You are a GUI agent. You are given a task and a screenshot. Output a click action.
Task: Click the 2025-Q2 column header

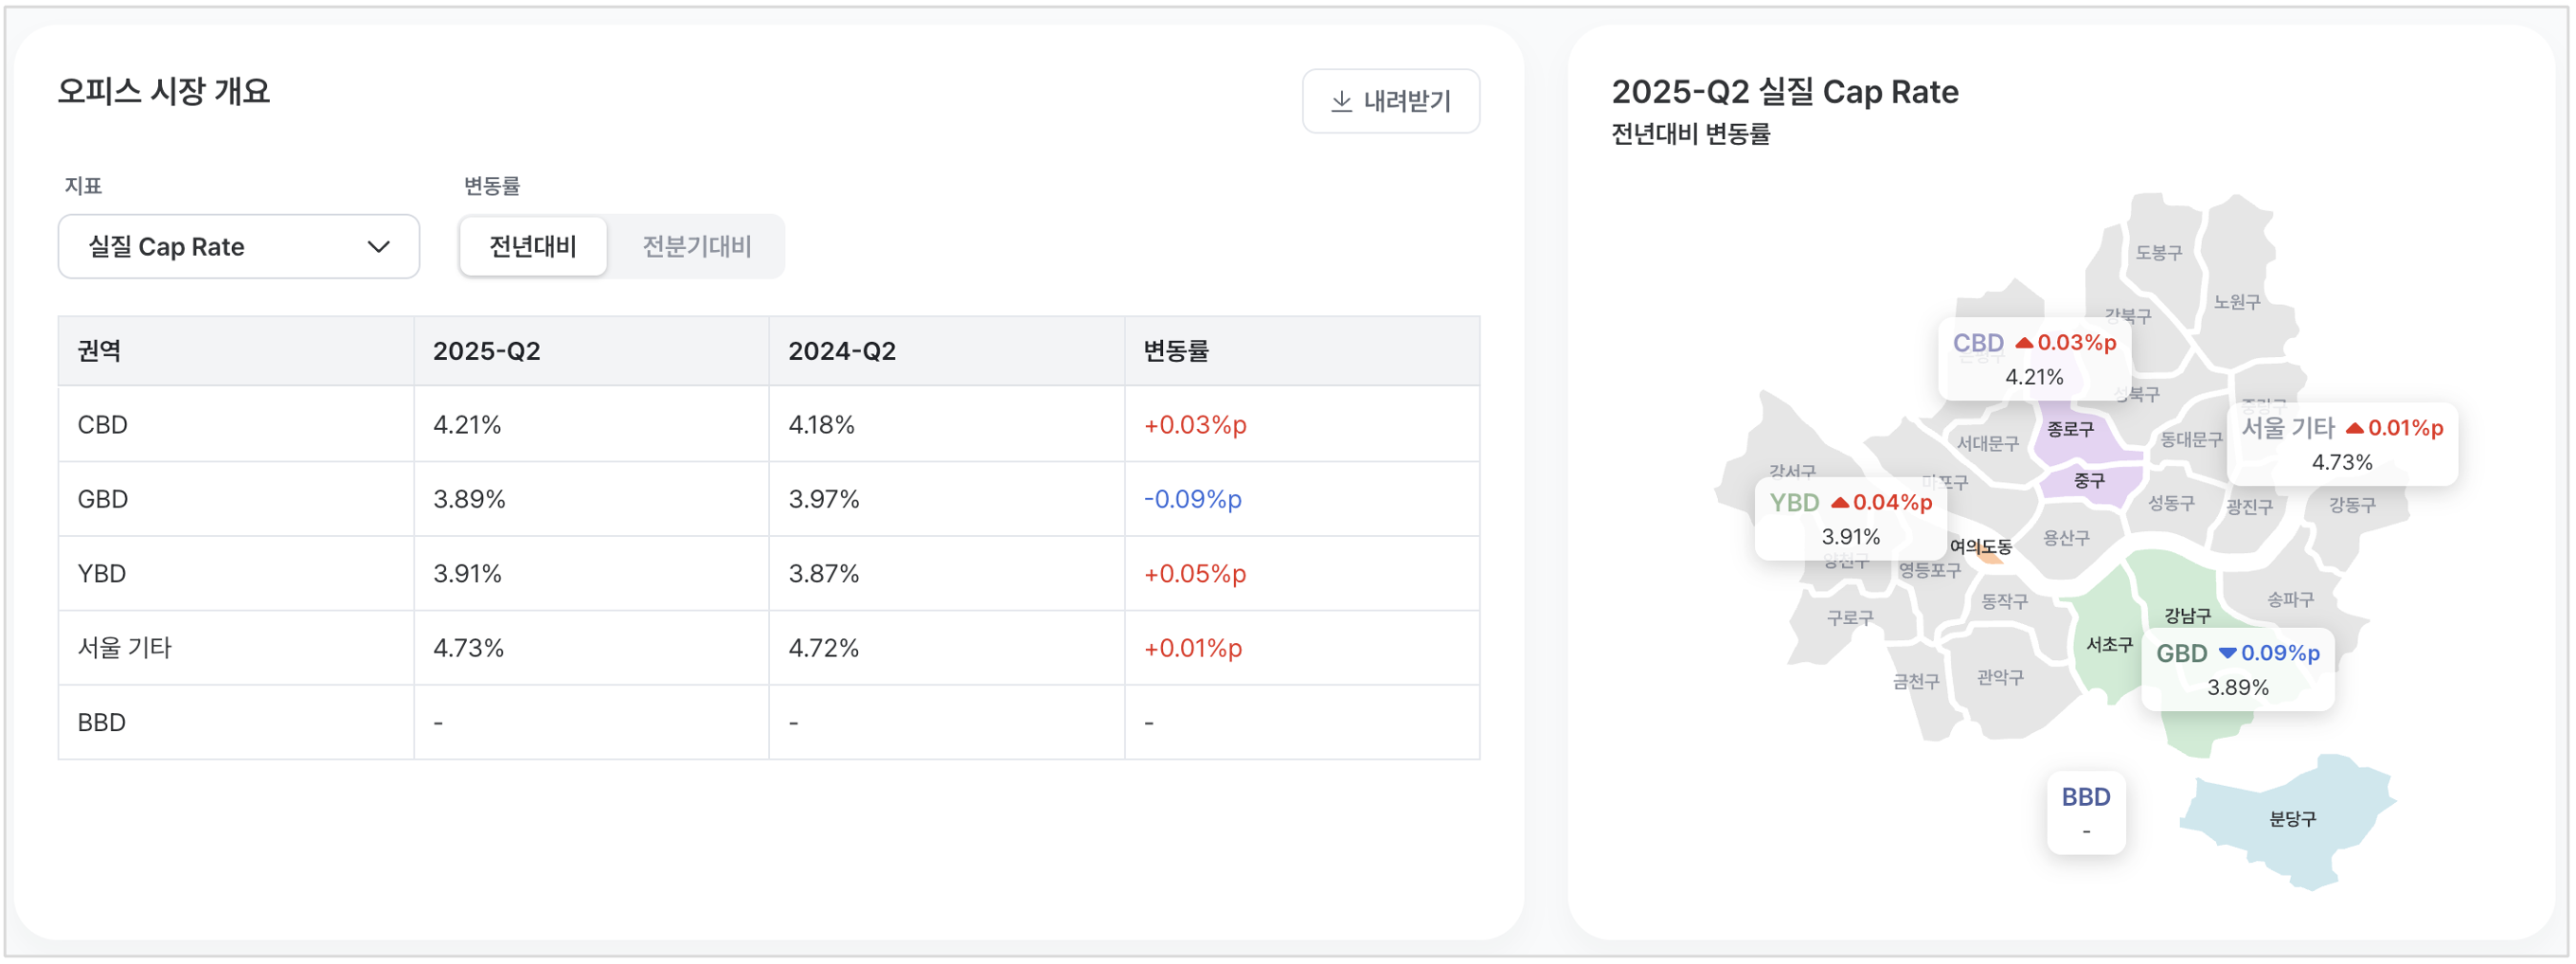click(486, 351)
